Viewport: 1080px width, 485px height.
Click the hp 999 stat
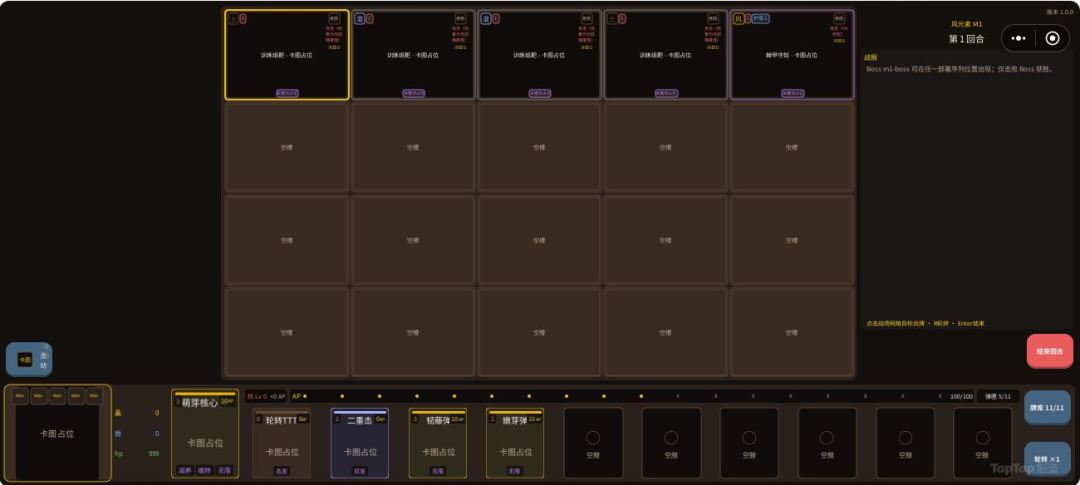coord(137,453)
